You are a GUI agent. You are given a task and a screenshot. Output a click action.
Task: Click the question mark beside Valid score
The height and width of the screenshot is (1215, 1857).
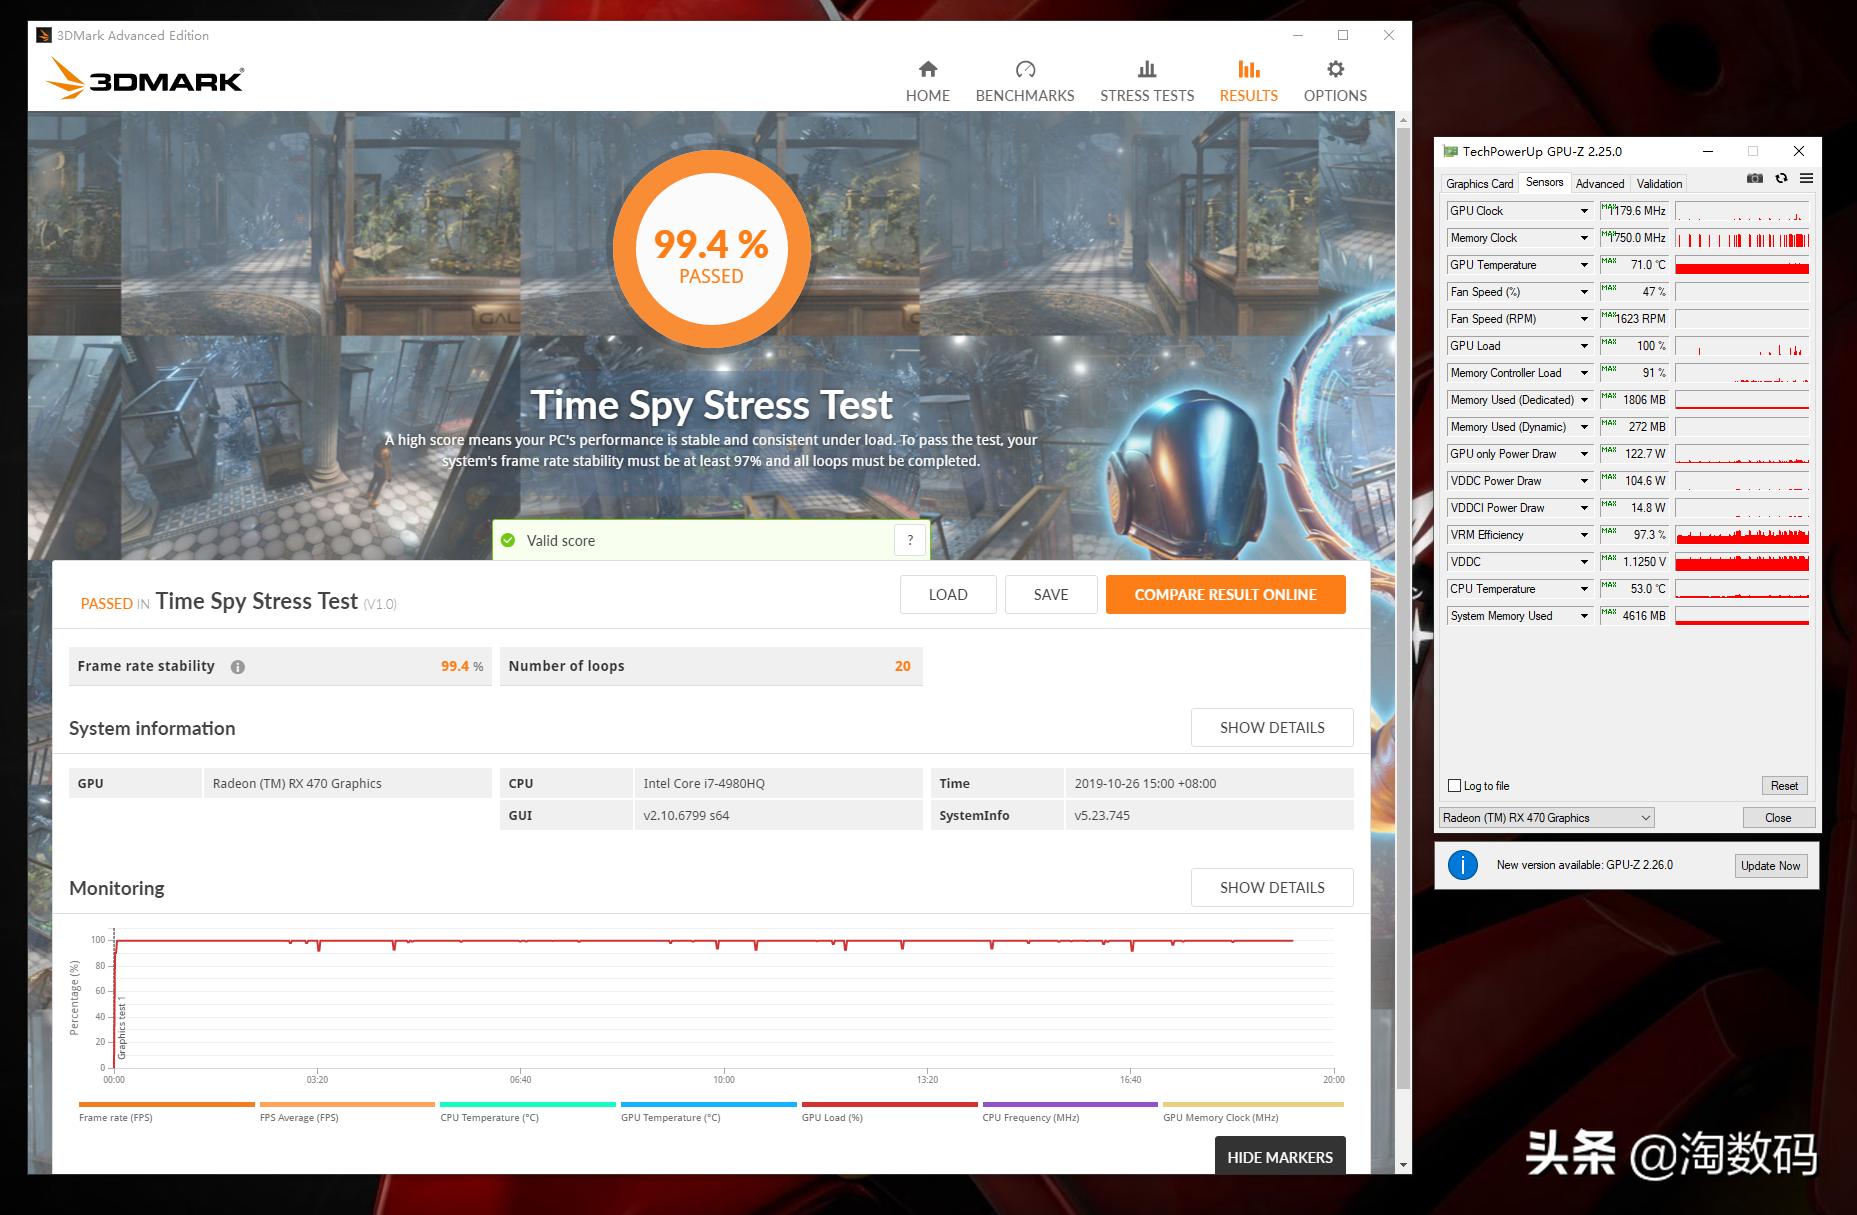(x=909, y=540)
